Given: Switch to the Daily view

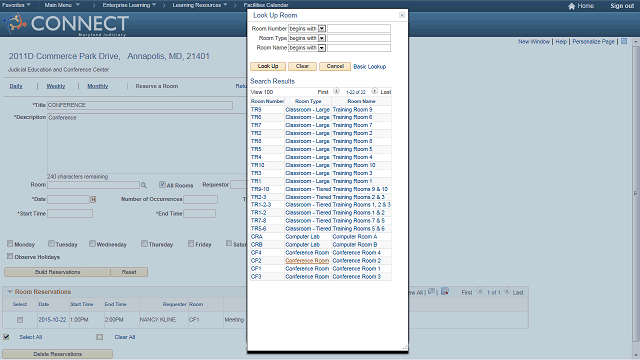Looking at the screenshot, I should coord(16,86).
